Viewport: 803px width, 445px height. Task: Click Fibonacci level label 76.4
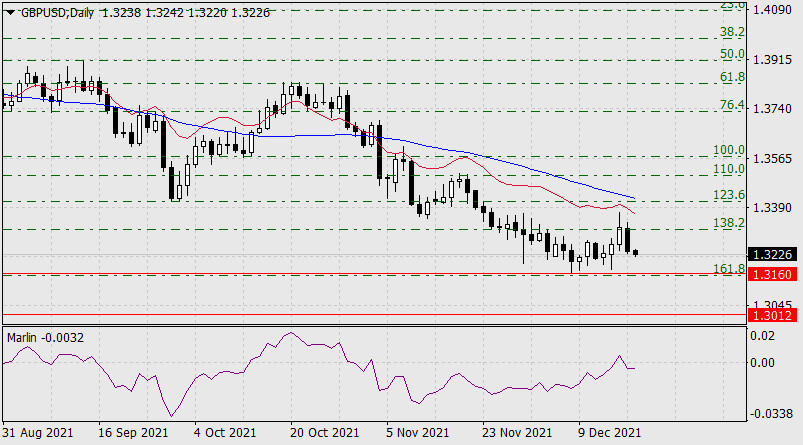point(732,105)
